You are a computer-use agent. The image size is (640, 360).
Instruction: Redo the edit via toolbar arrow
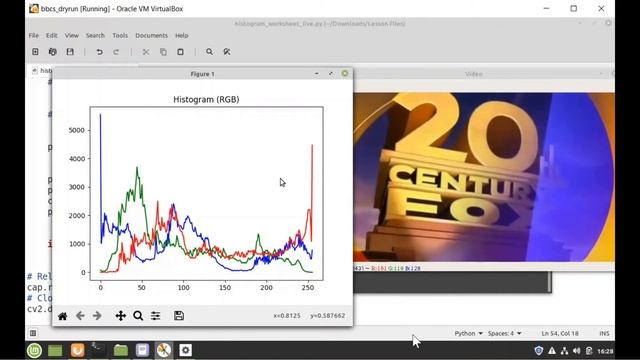(x=116, y=52)
